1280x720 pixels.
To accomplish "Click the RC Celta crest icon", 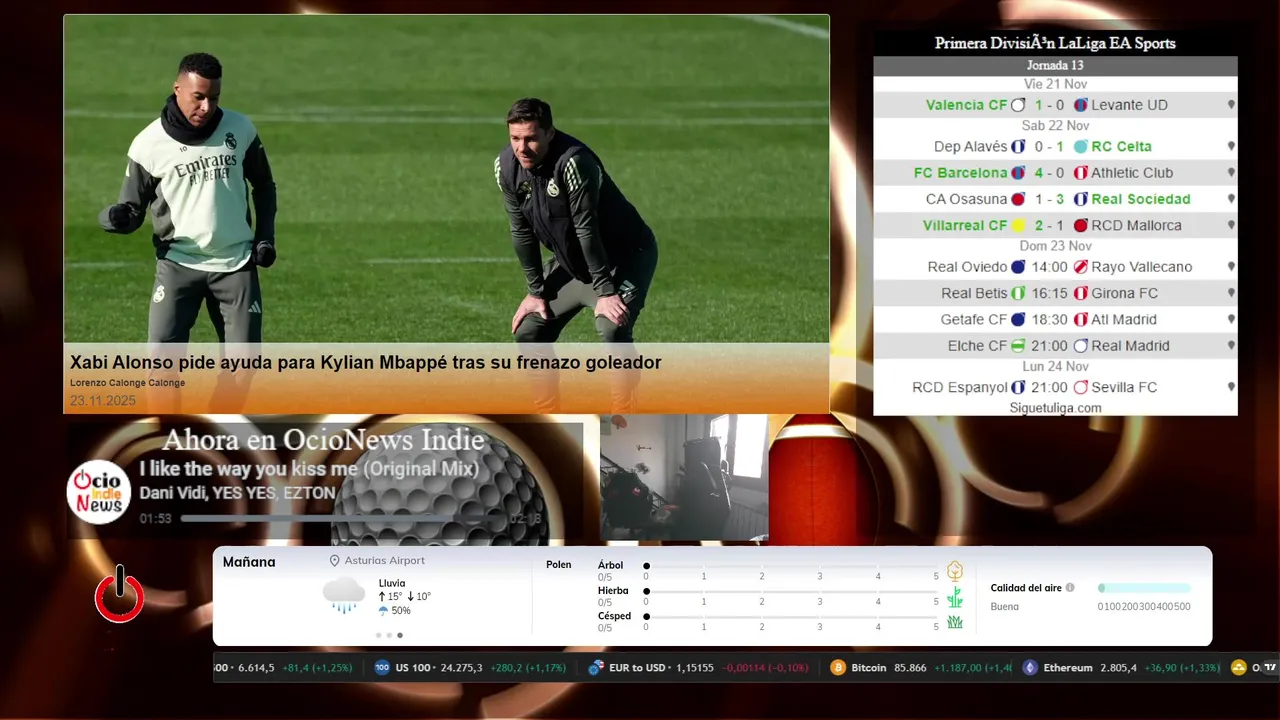I will [x=1080, y=146].
